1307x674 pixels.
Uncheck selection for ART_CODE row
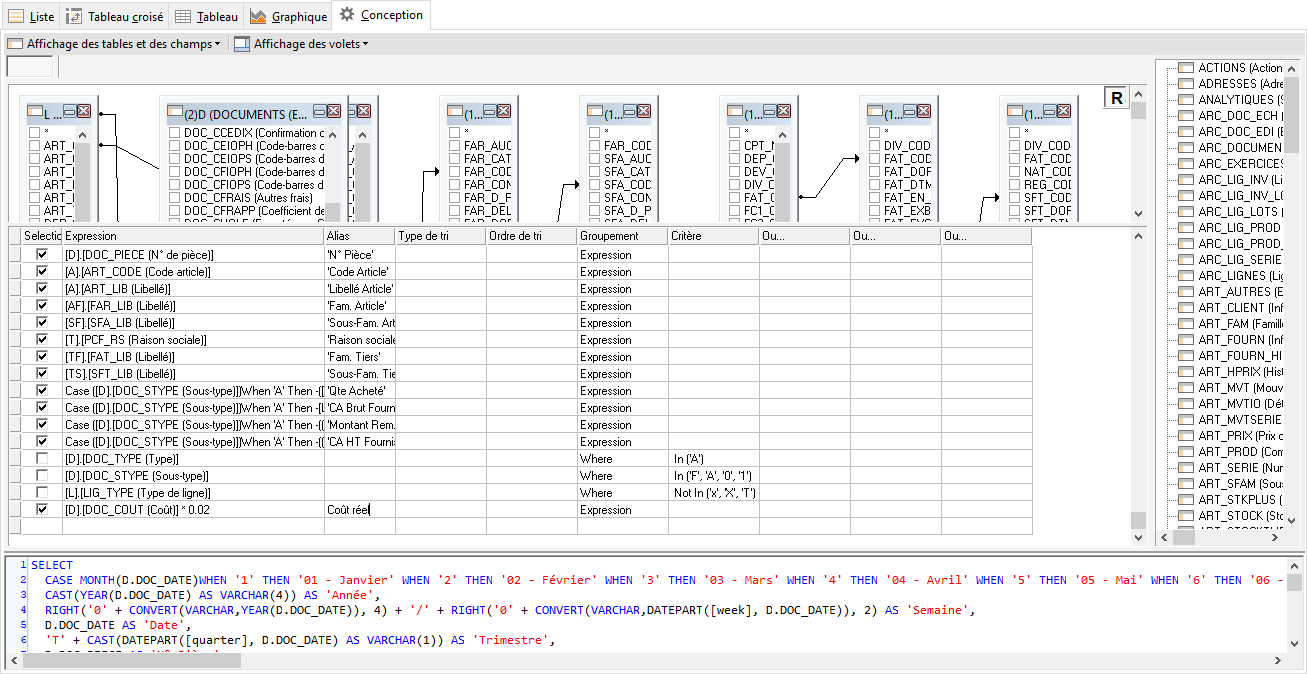tap(41, 272)
